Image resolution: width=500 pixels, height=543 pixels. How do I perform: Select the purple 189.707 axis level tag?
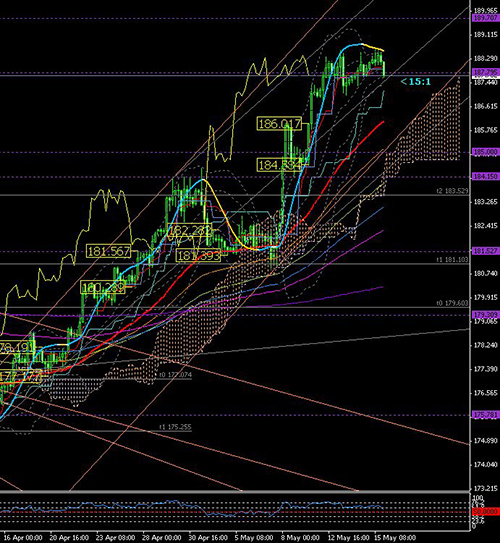pos(486,18)
